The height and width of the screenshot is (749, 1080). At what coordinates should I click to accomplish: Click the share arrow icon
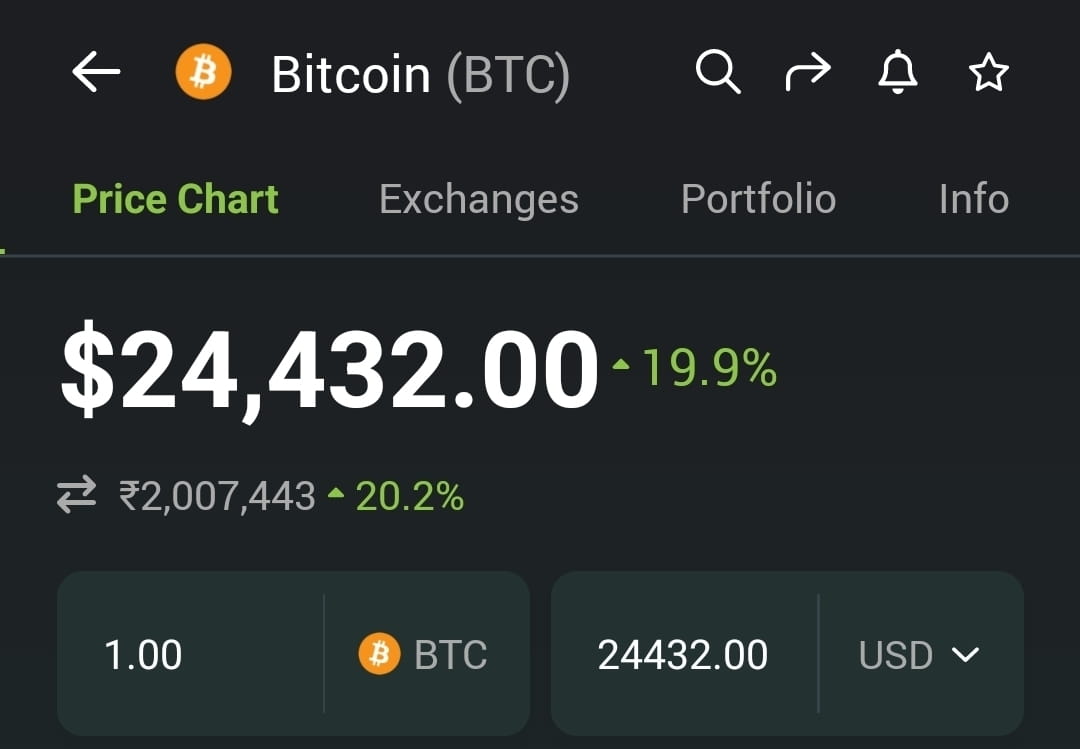pos(808,71)
